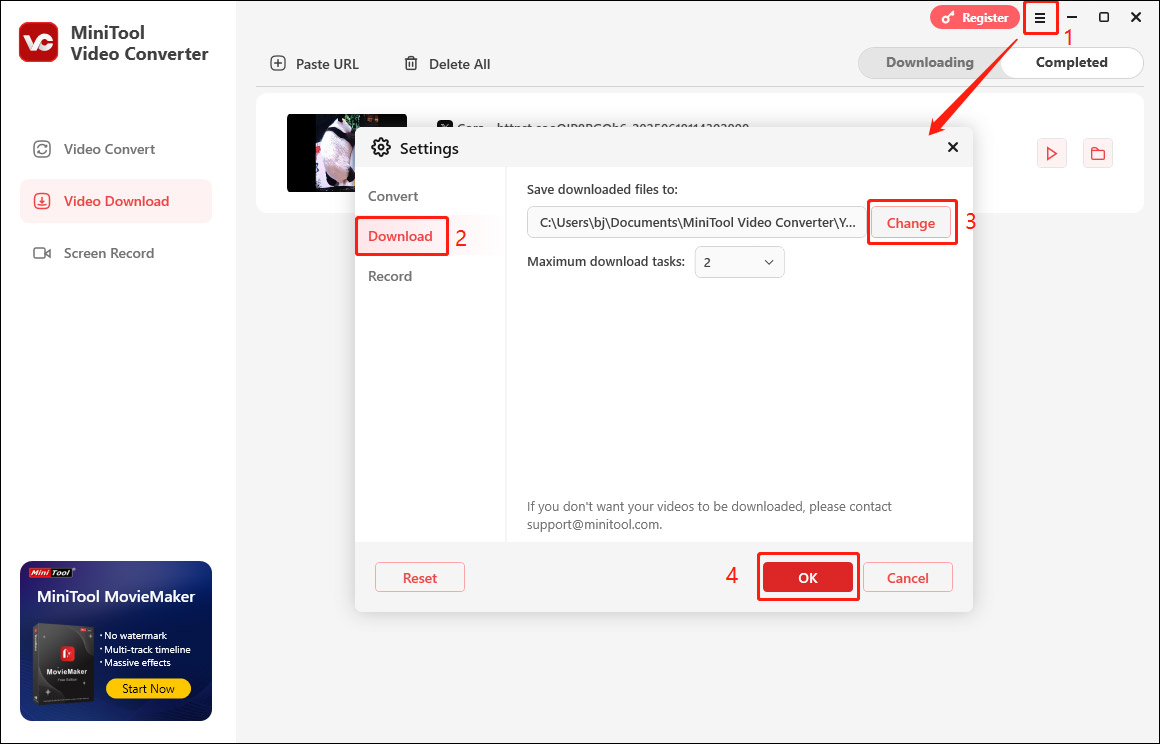This screenshot has height=744, width=1160.
Task: Switch to the Downloading tab
Action: click(929, 63)
